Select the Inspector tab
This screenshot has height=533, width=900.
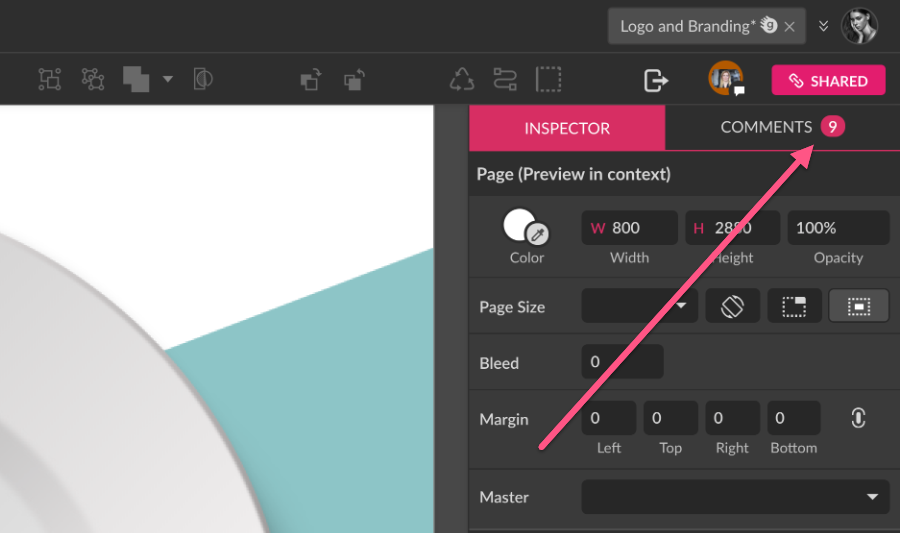567,128
